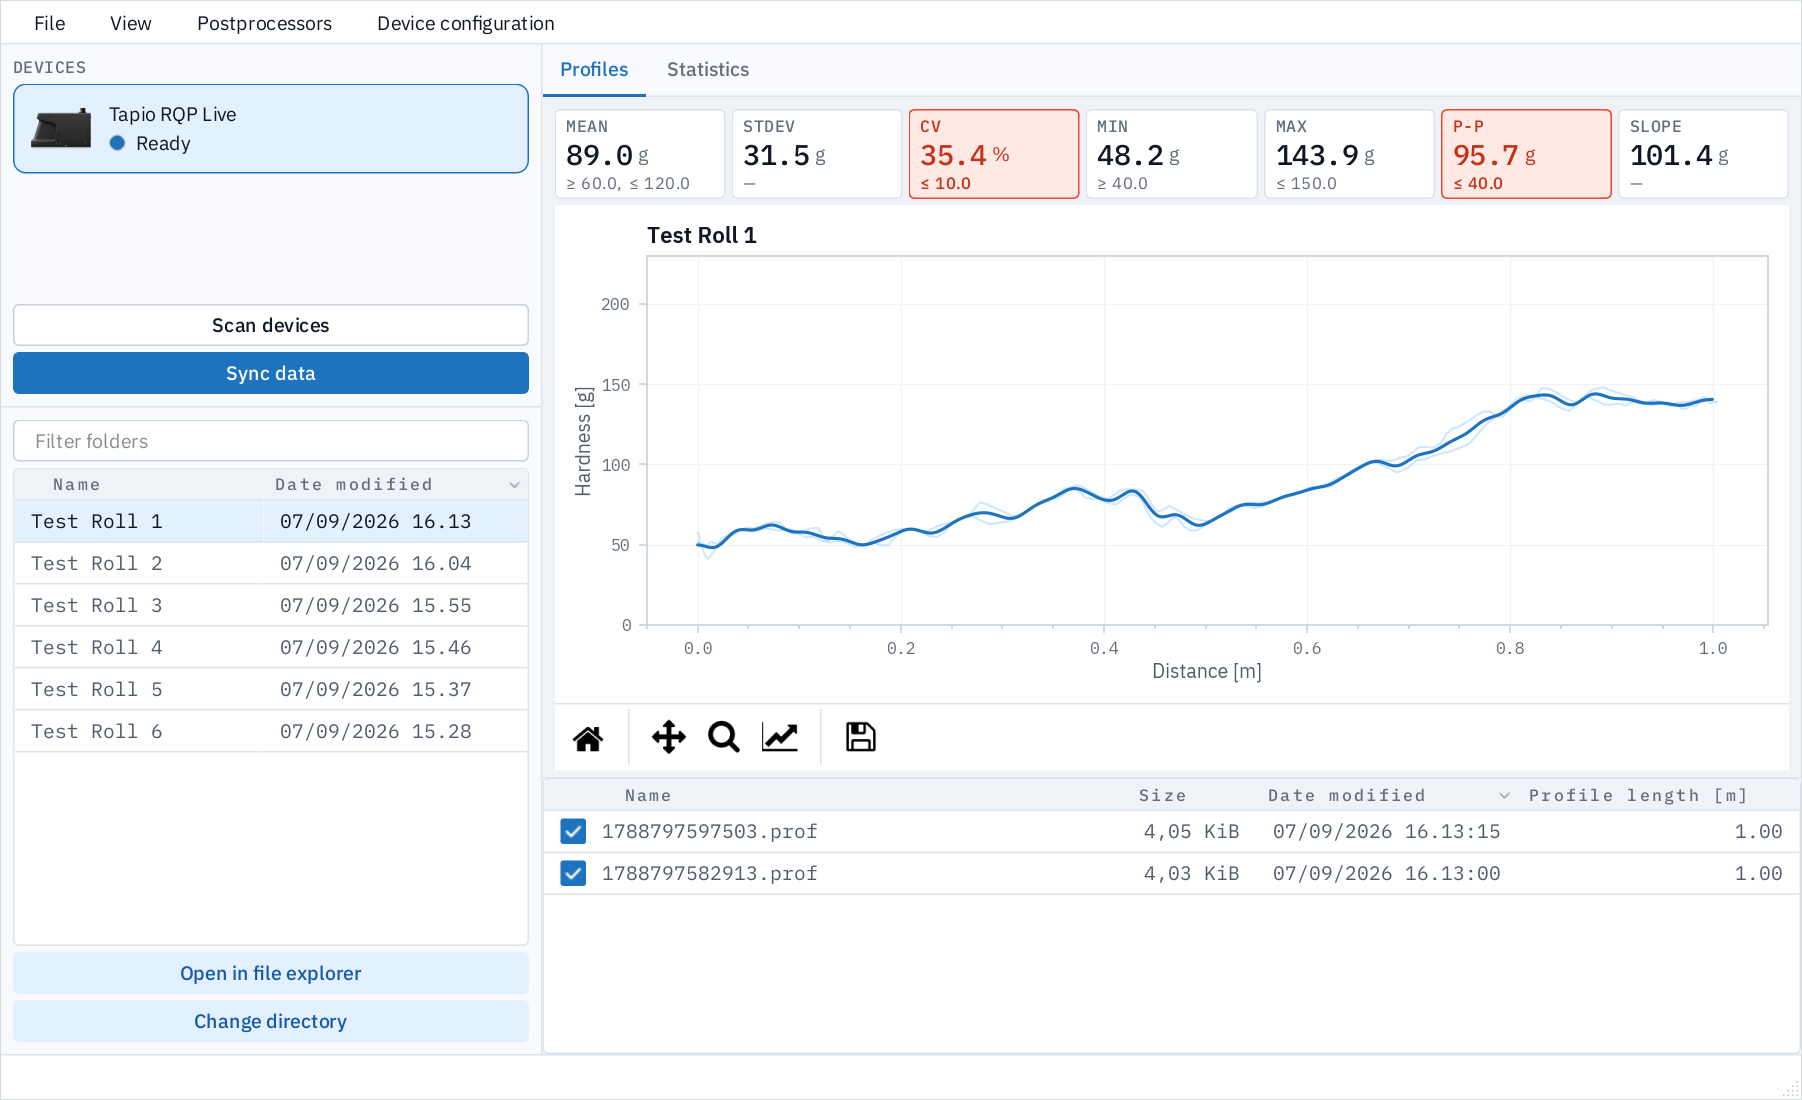
Task: Click the Scan devices button
Action: [271, 325]
